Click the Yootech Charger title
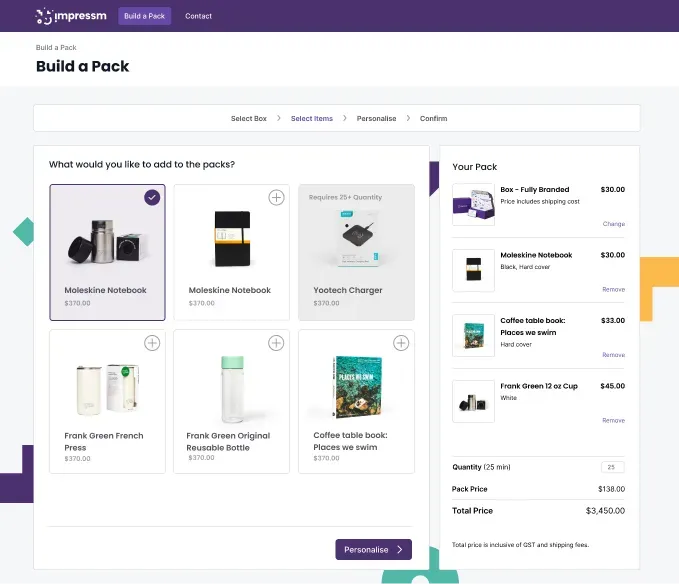Viewport: 679px width, 584px height. pyautogui.click(x=348, y=290)
